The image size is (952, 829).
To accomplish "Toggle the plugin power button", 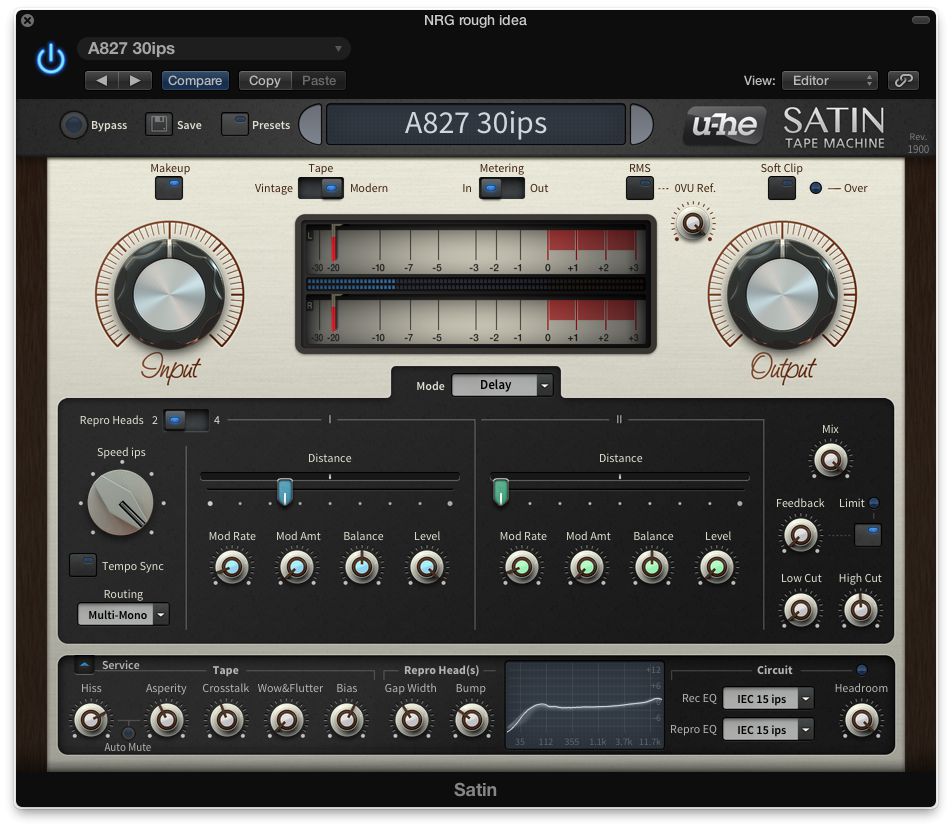I will (51, 60).
